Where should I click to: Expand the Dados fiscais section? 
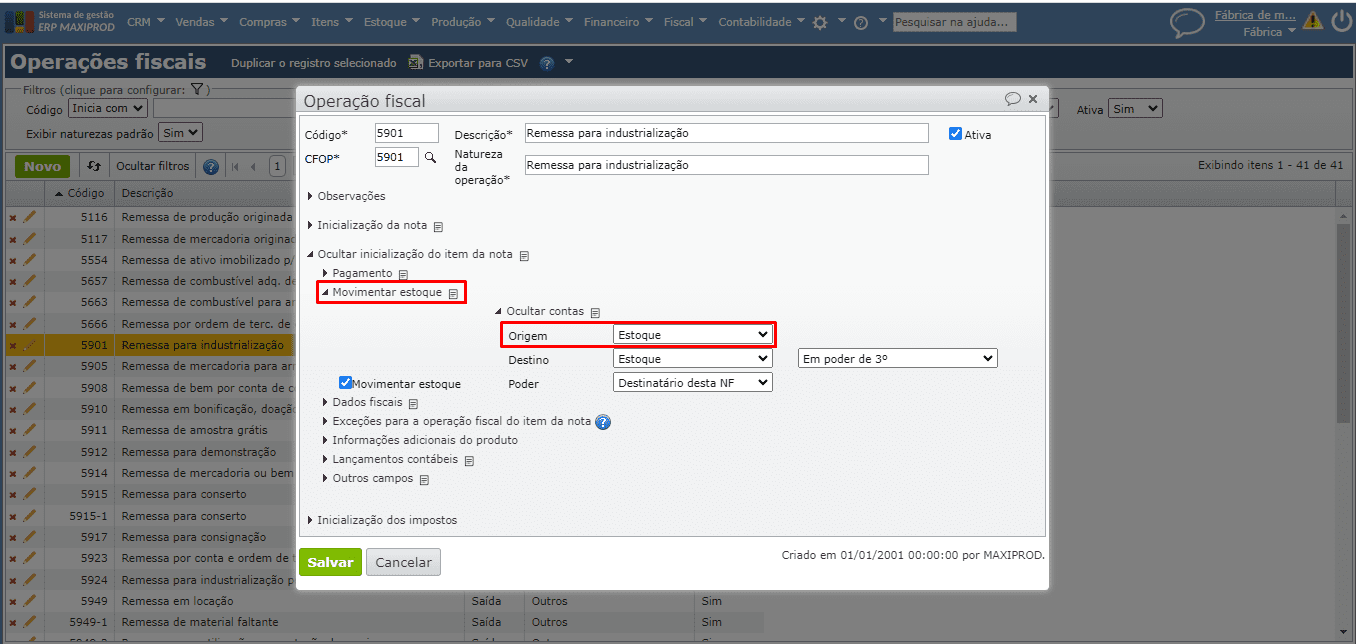(362, 402)
